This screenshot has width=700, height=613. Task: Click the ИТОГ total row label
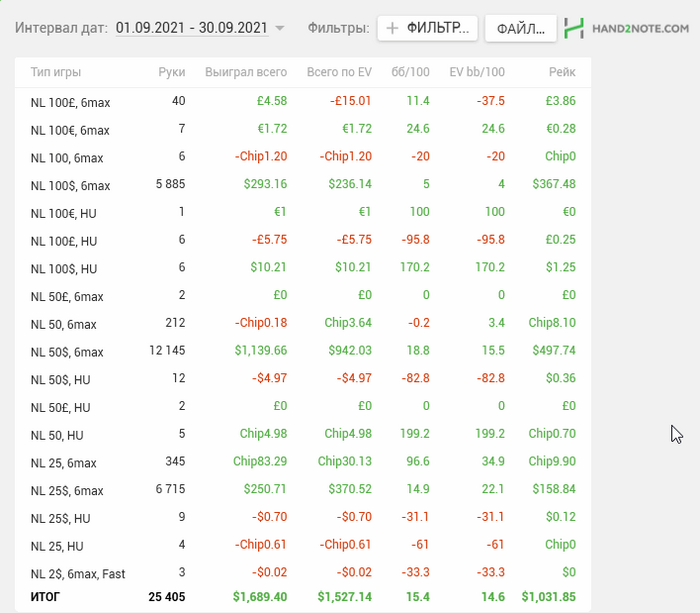[x=45, y=597]
